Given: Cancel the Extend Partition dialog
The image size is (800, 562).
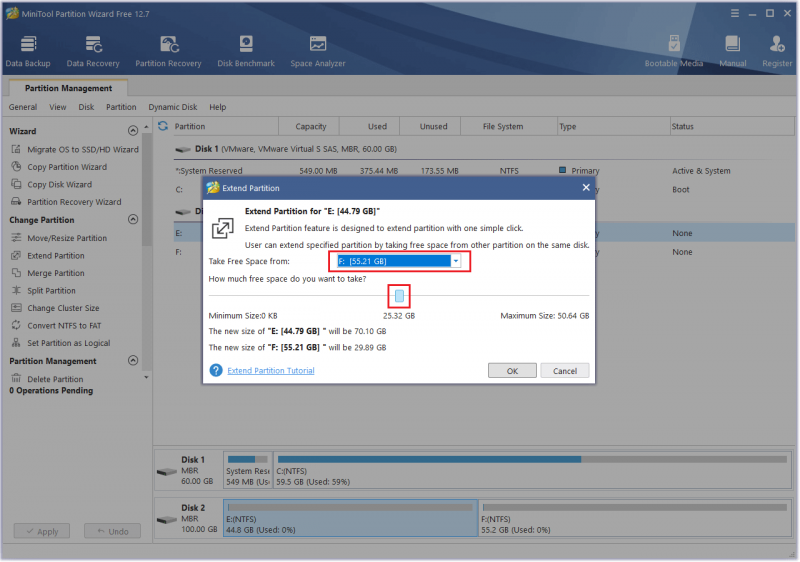Looking at the screenshot, I should (565, 371).
